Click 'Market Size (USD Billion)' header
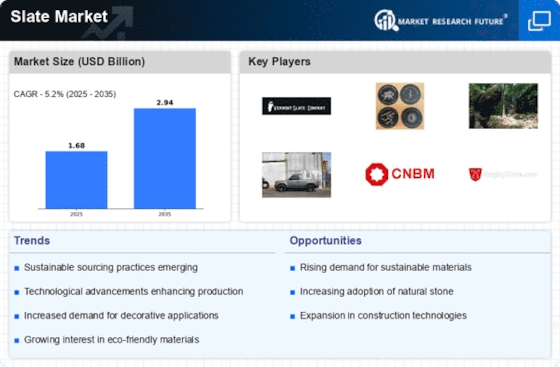This screenshot has width=560, height=367. point(79,61)
